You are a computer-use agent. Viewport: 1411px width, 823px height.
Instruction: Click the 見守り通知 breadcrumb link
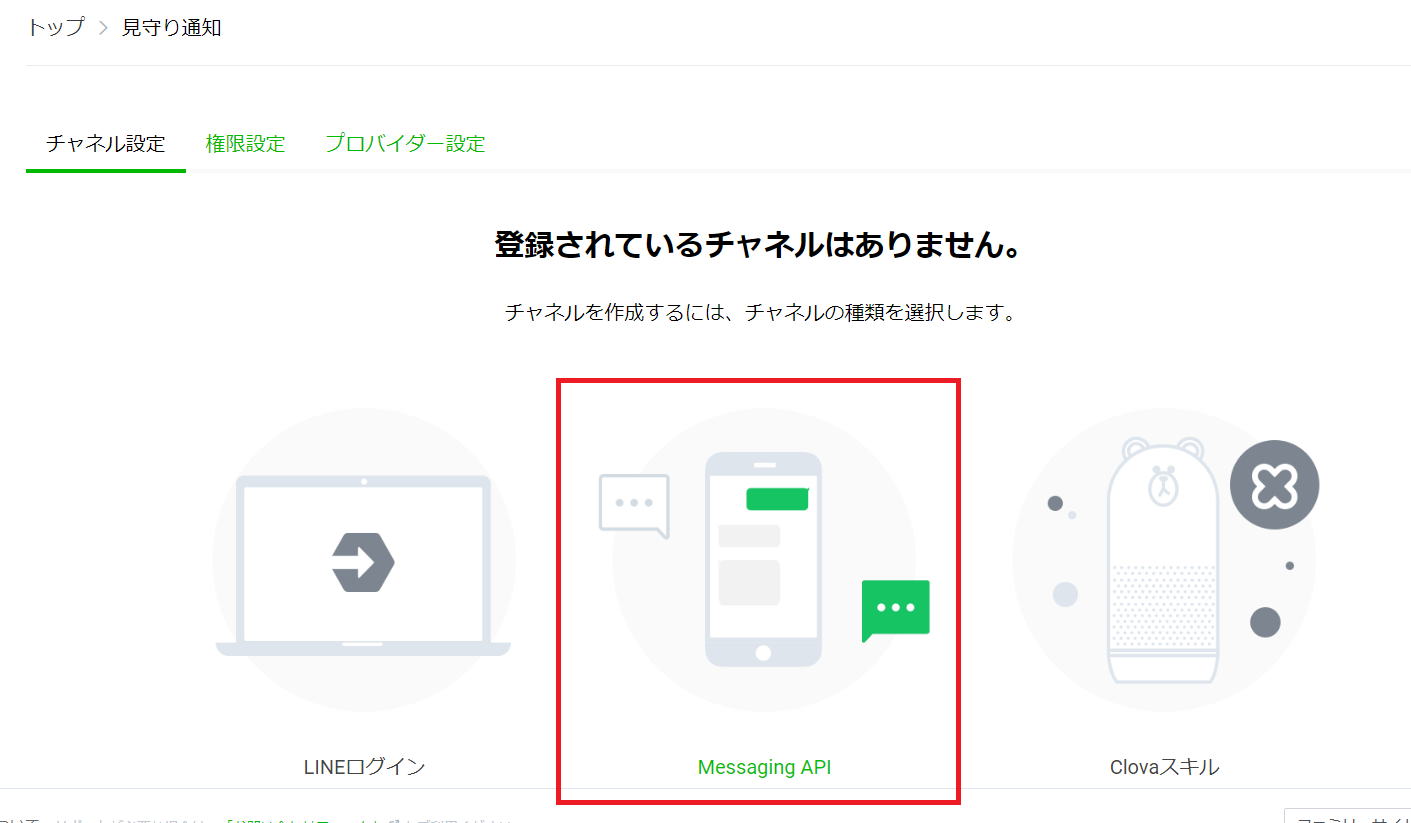tap(172, 28)
